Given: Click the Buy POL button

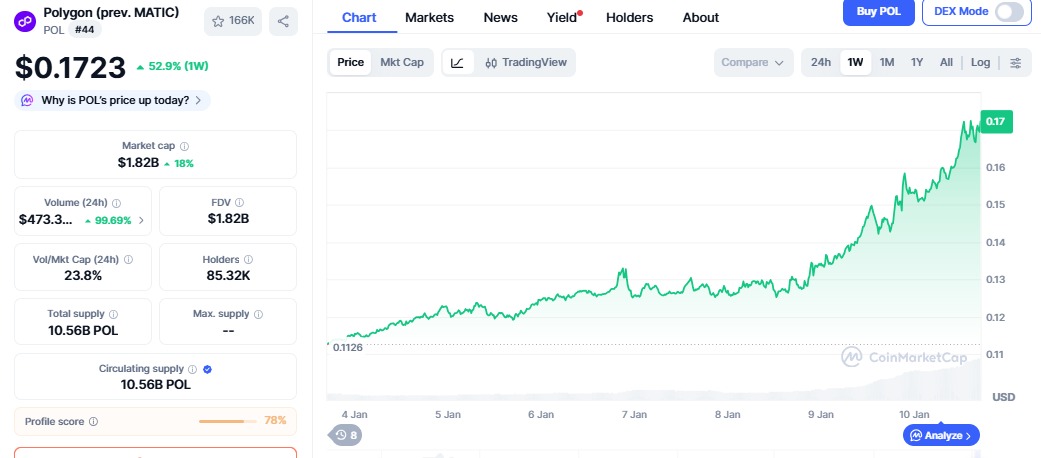Looking at the screenshot, I should point(879,11).
